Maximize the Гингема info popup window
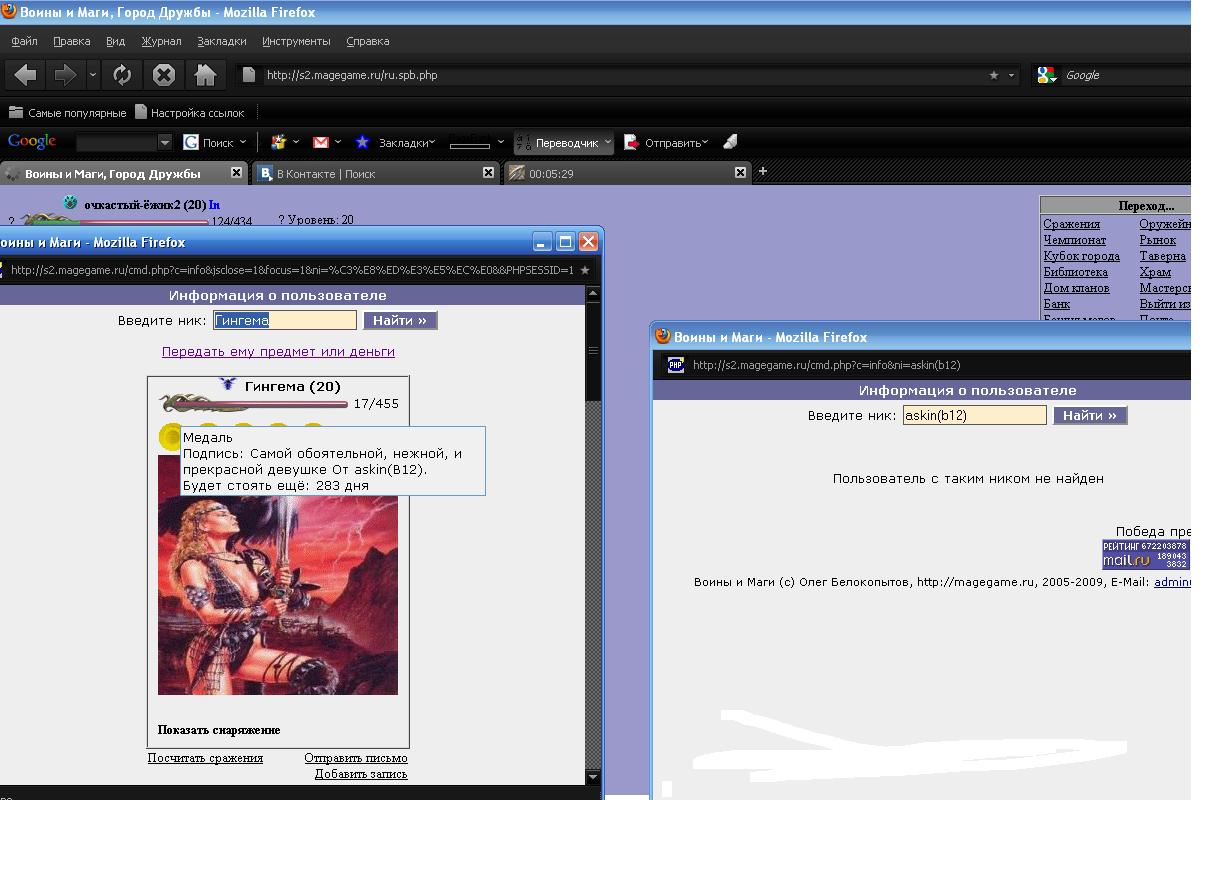The width and height of the screenshot is (1214, 871). [x=565, y=242]
